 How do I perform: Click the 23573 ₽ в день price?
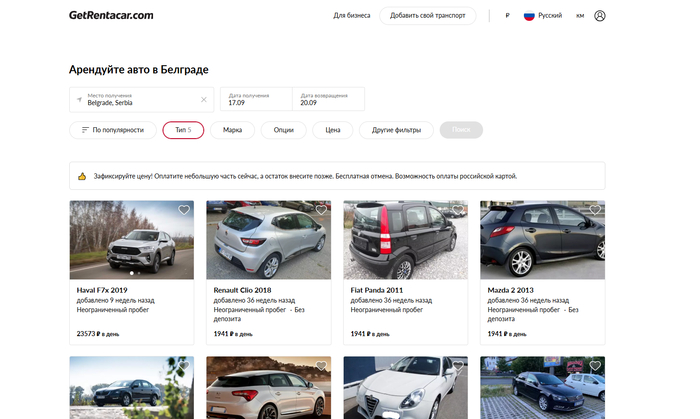coord(98,334)
